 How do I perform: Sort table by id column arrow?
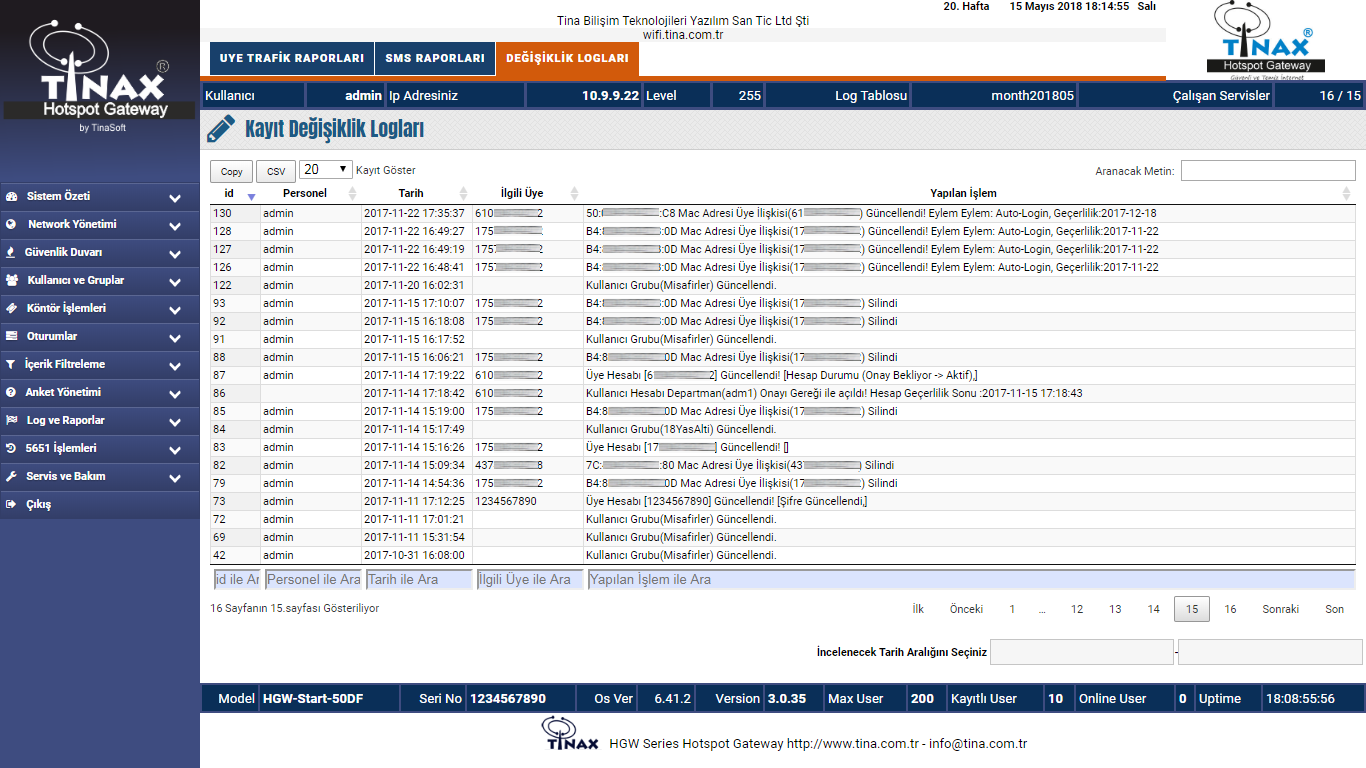(x=251, y=195)
